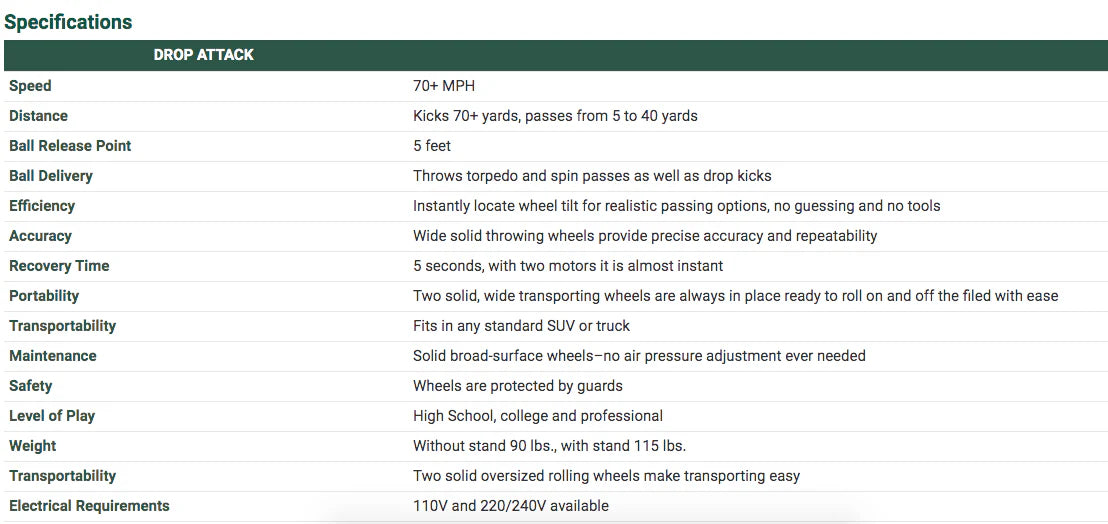Click the oversized rolling wheels description
Screen dimensions: 1108x524
pos(606,476)
